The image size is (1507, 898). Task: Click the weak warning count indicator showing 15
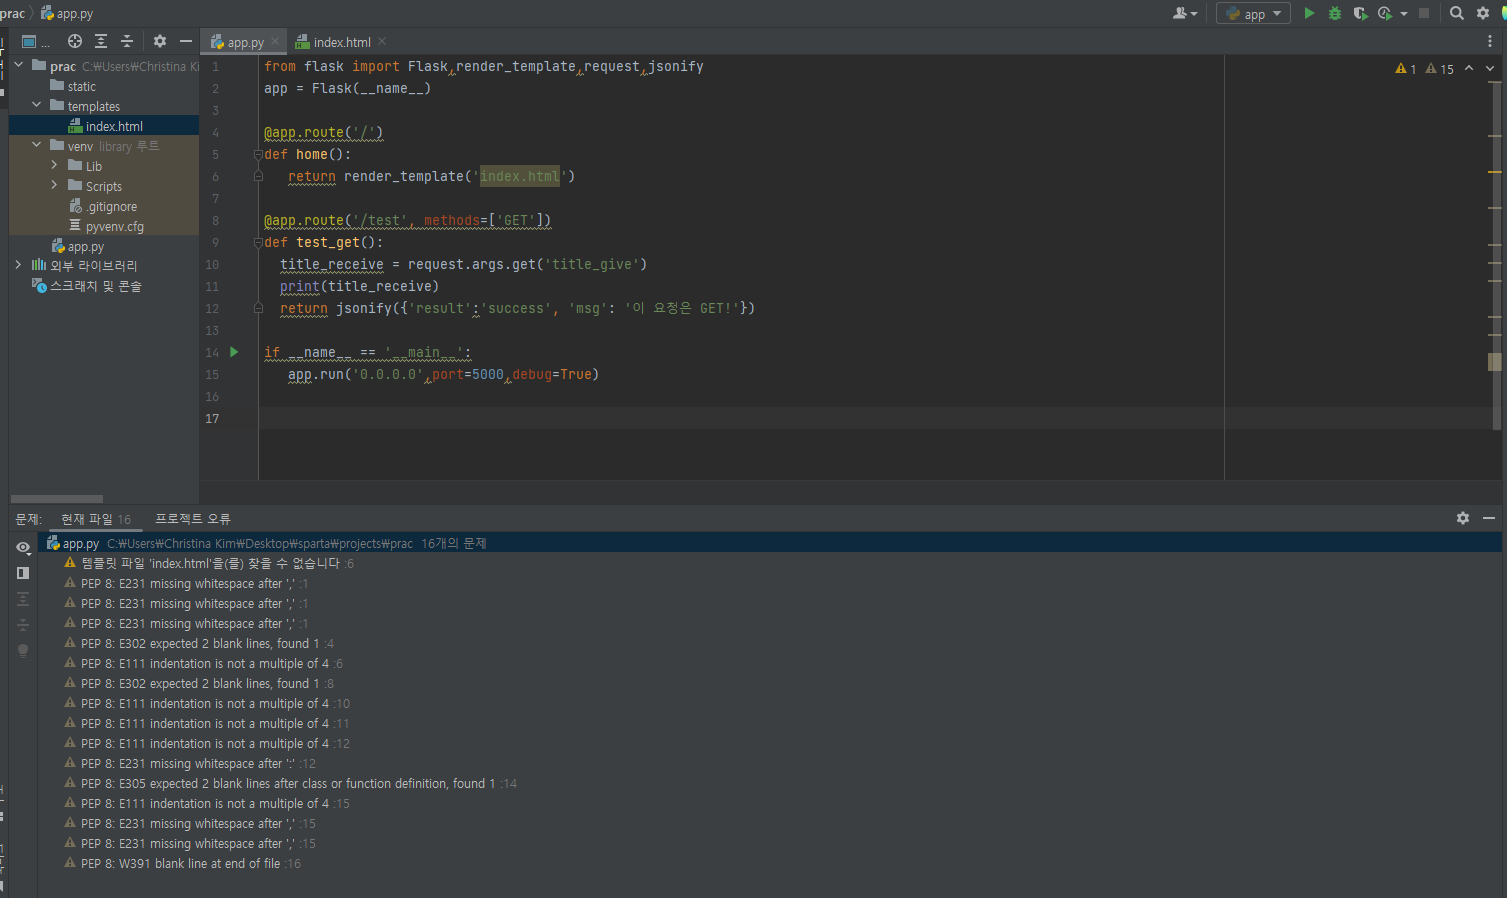(1439, 68)
